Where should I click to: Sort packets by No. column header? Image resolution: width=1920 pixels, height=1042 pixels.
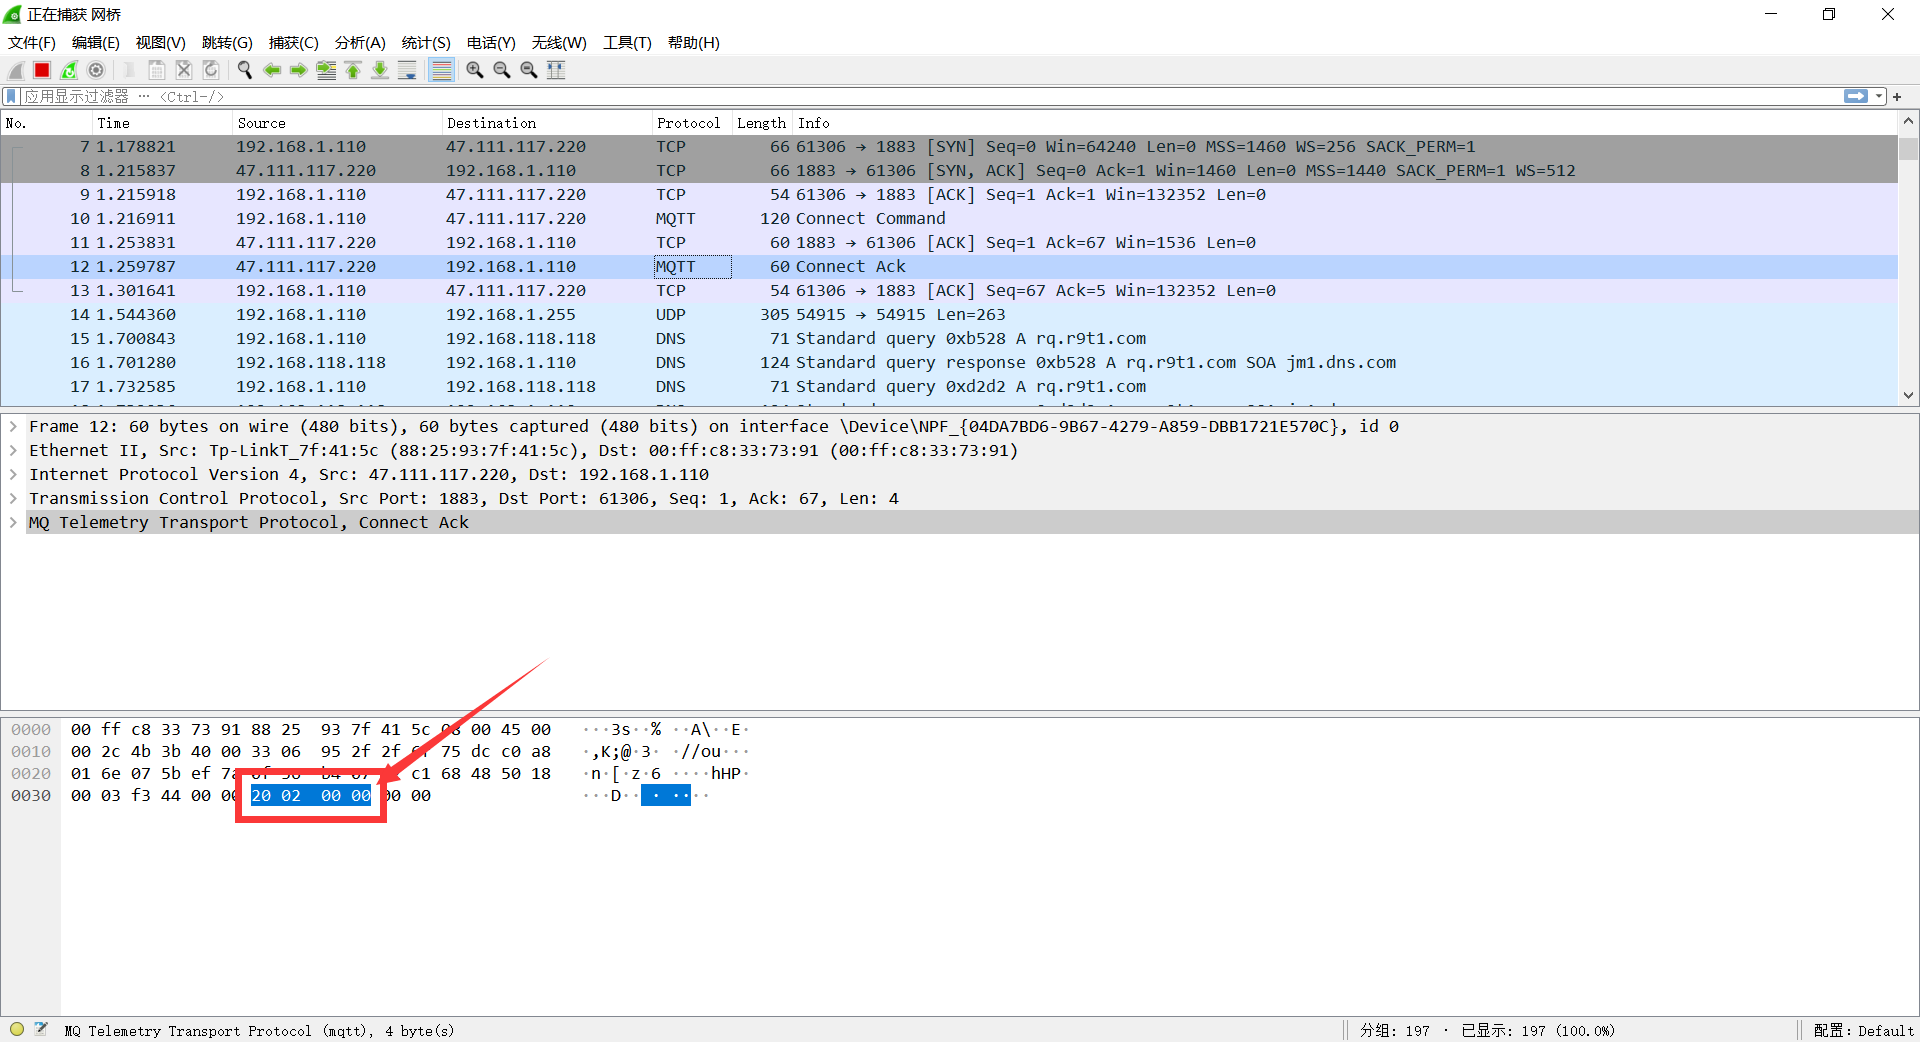(x=47, y=123)
